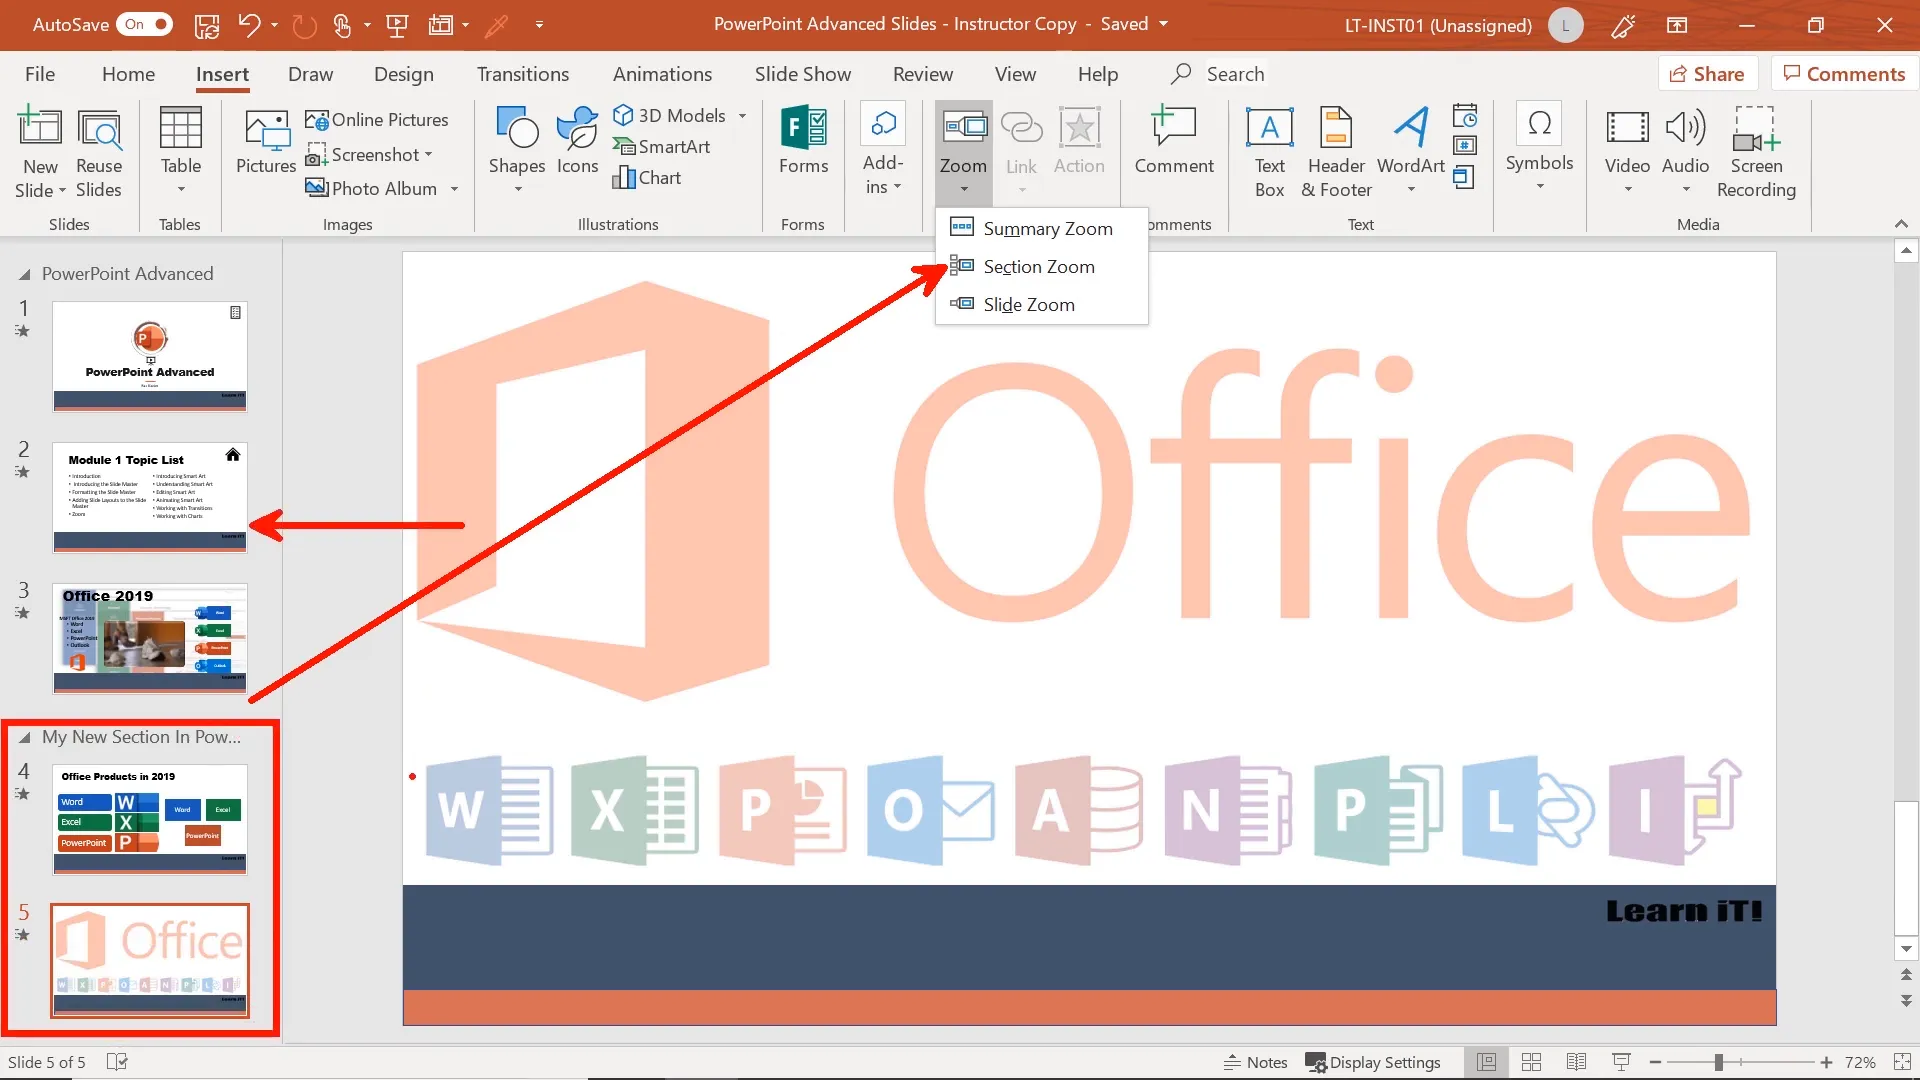Screen dimensions: 1920x1080
Task: Select slide 2 Module 1 Topic List thumbnail
Action: [x=150, y=497]
